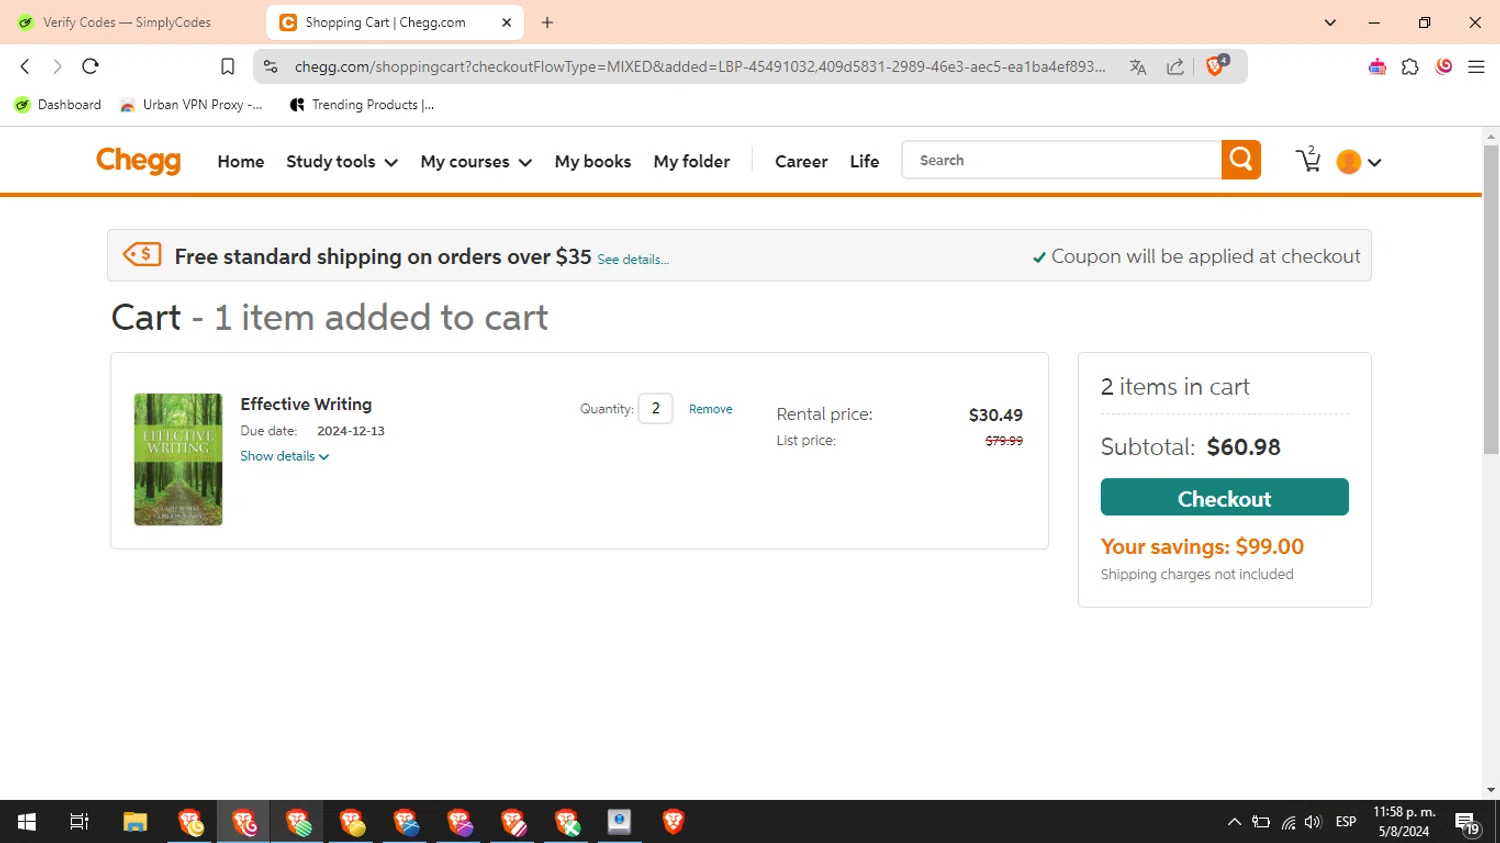This screenshot has width=1500, height=843.
Task: Expand Study tools menu
Action: coord(342,161)
